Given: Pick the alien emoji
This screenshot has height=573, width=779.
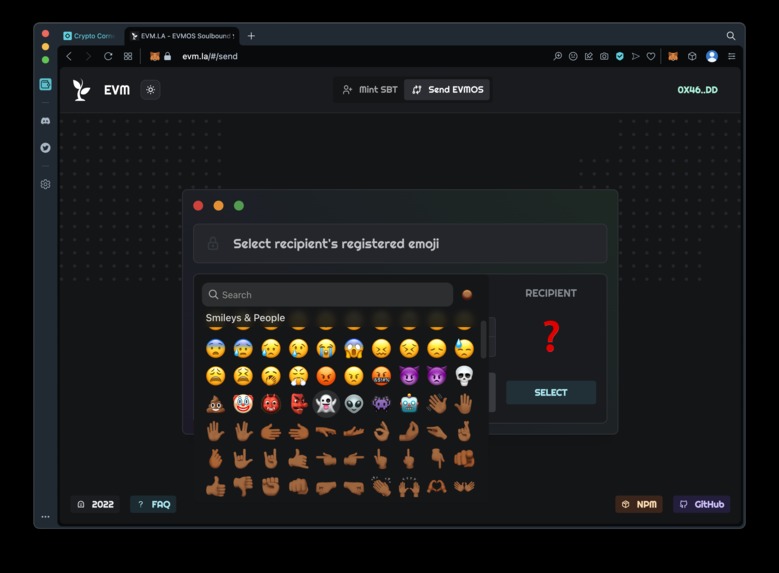Looking at the screenshot, I should [x=354, y=404].
